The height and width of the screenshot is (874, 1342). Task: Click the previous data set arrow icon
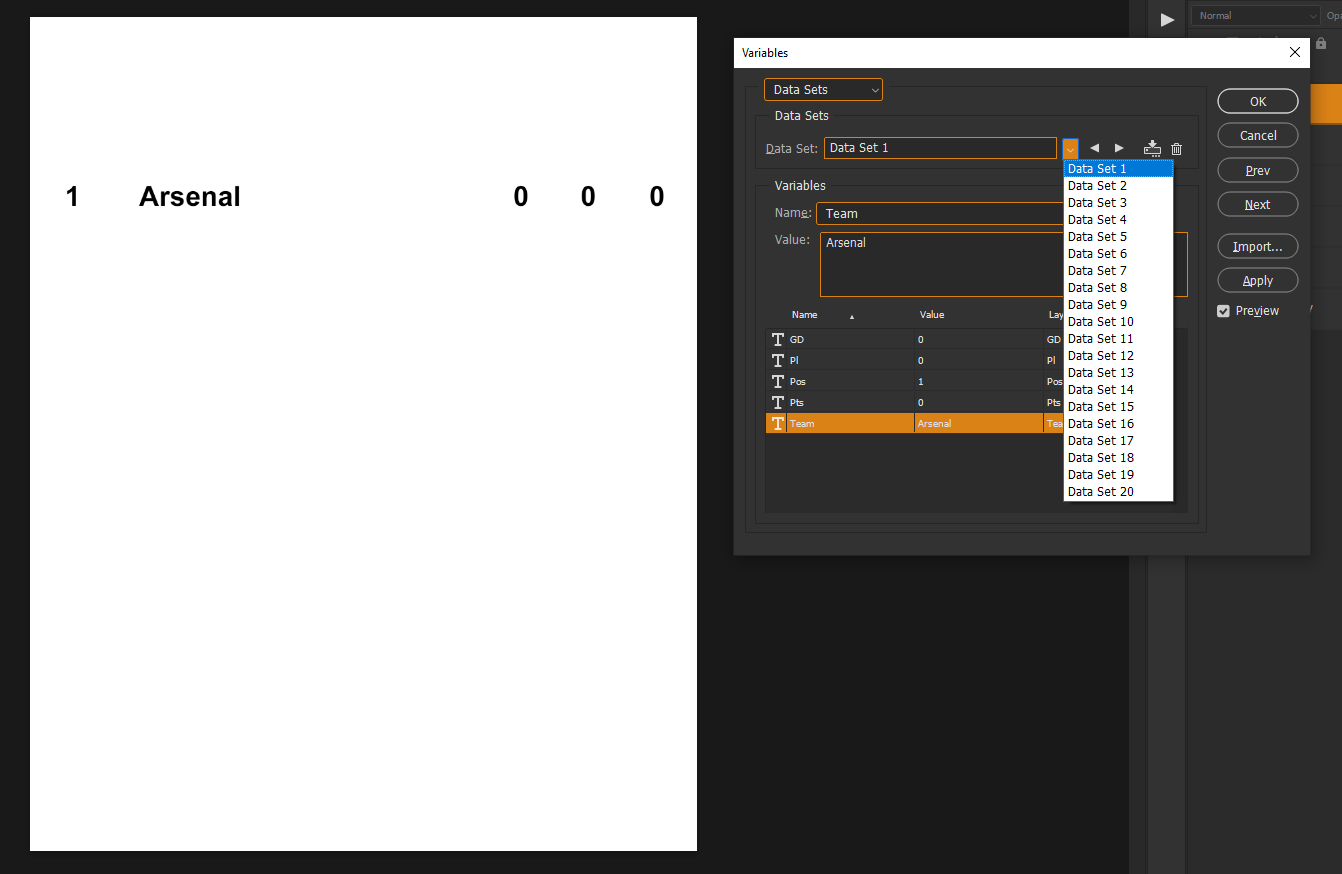coord(1094,148)
